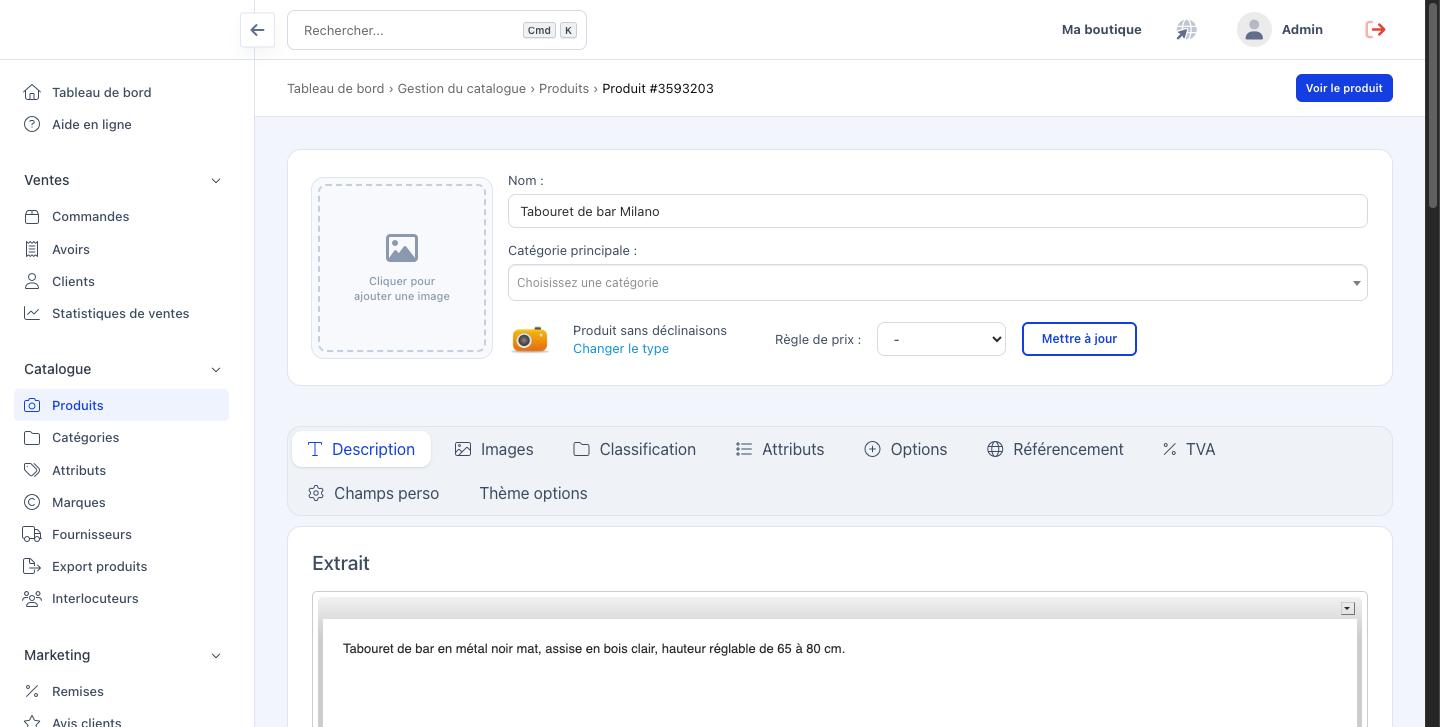Click the Tableau de bord home icon
This screenshot has height=727, width=1440.
[32, 92]
